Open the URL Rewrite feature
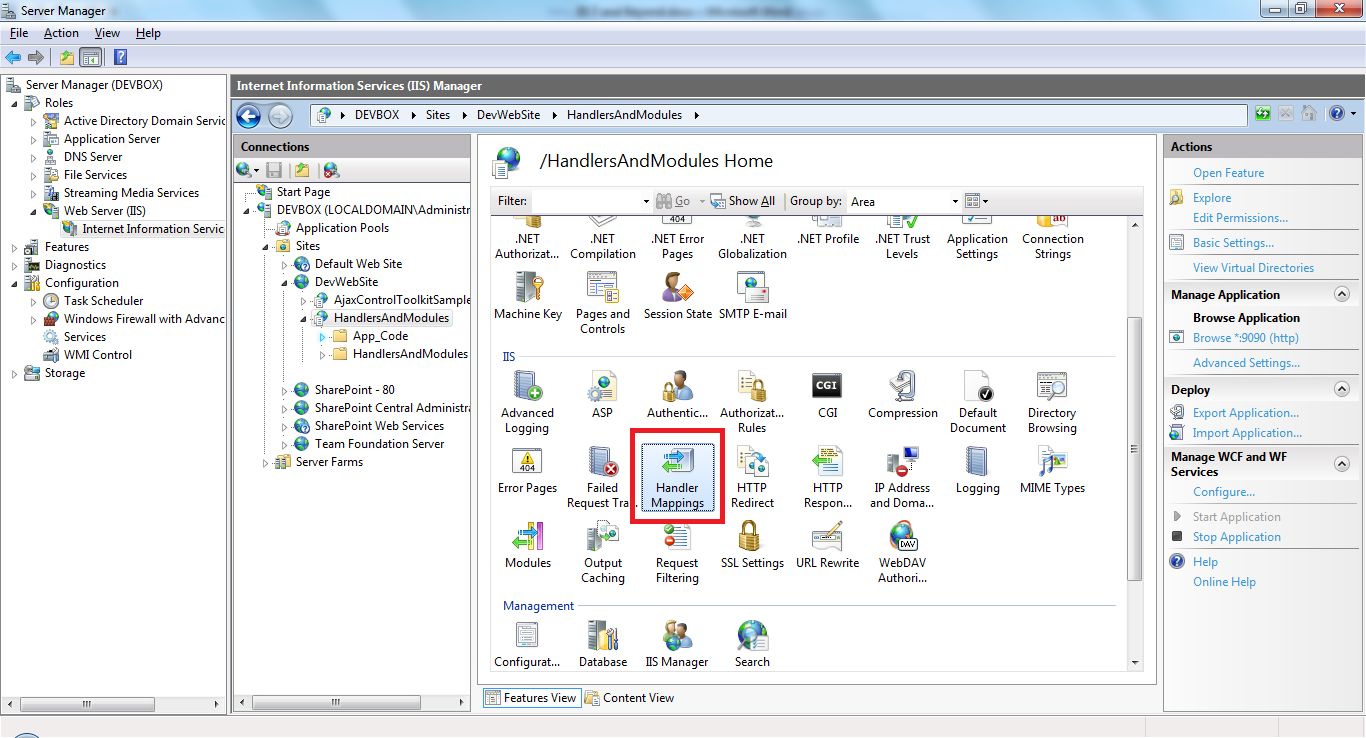The width and height of the screenshot is (1366, 738). 827,546
